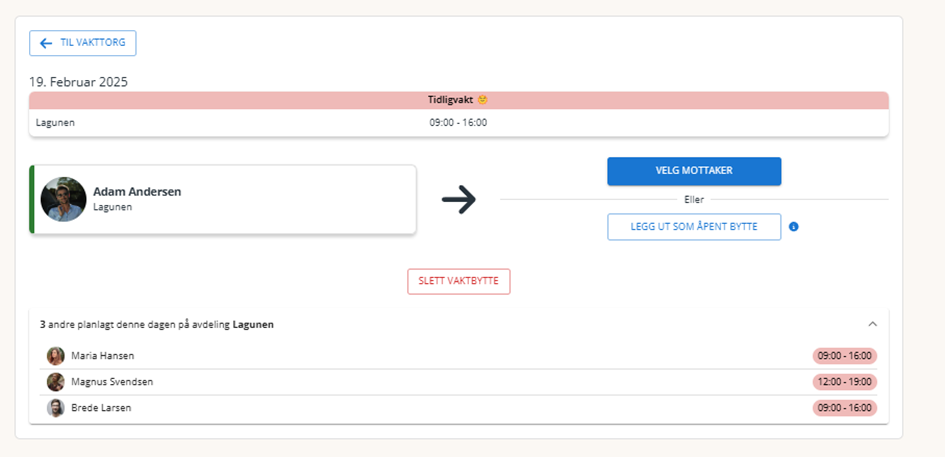The image size is (945, 457).
Task: Click Maria Hansen's 09:00 - 16:00 shift badge
Action: [844, 356]
